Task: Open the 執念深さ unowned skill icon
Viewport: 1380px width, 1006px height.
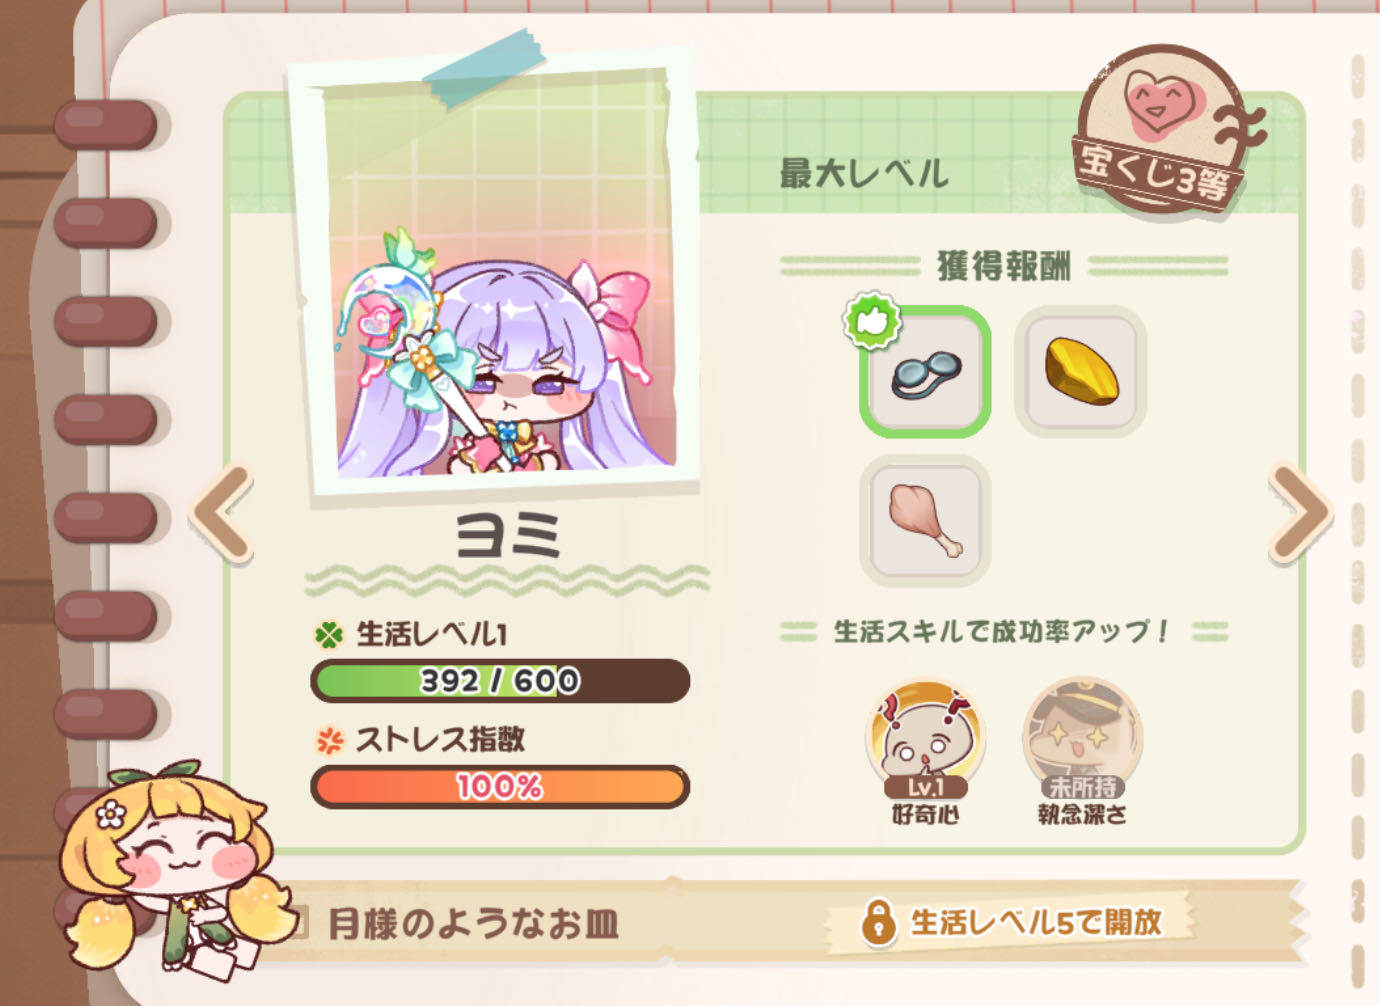Action: pos(1082,741)
